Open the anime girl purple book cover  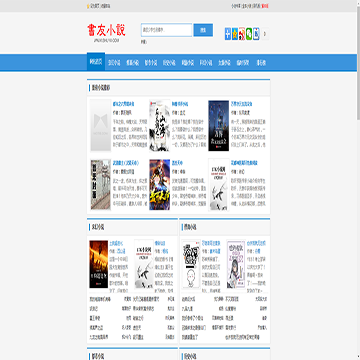236,264
